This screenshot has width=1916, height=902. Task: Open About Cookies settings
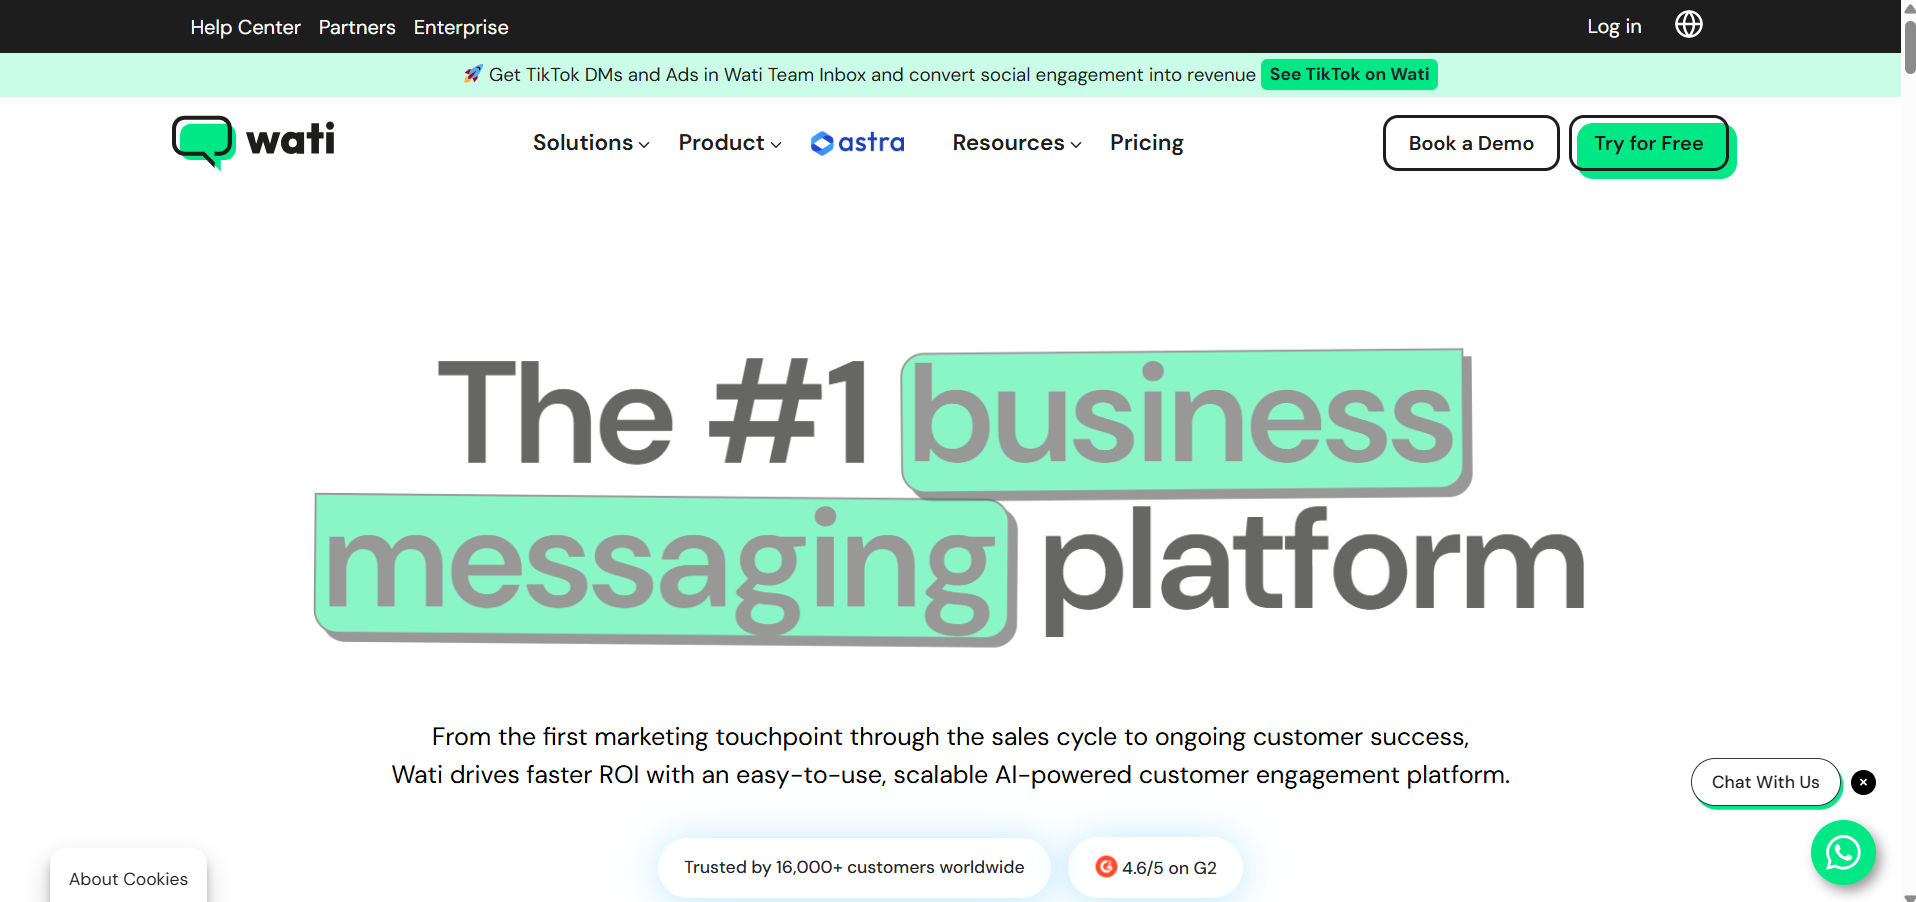coord(128,879)
